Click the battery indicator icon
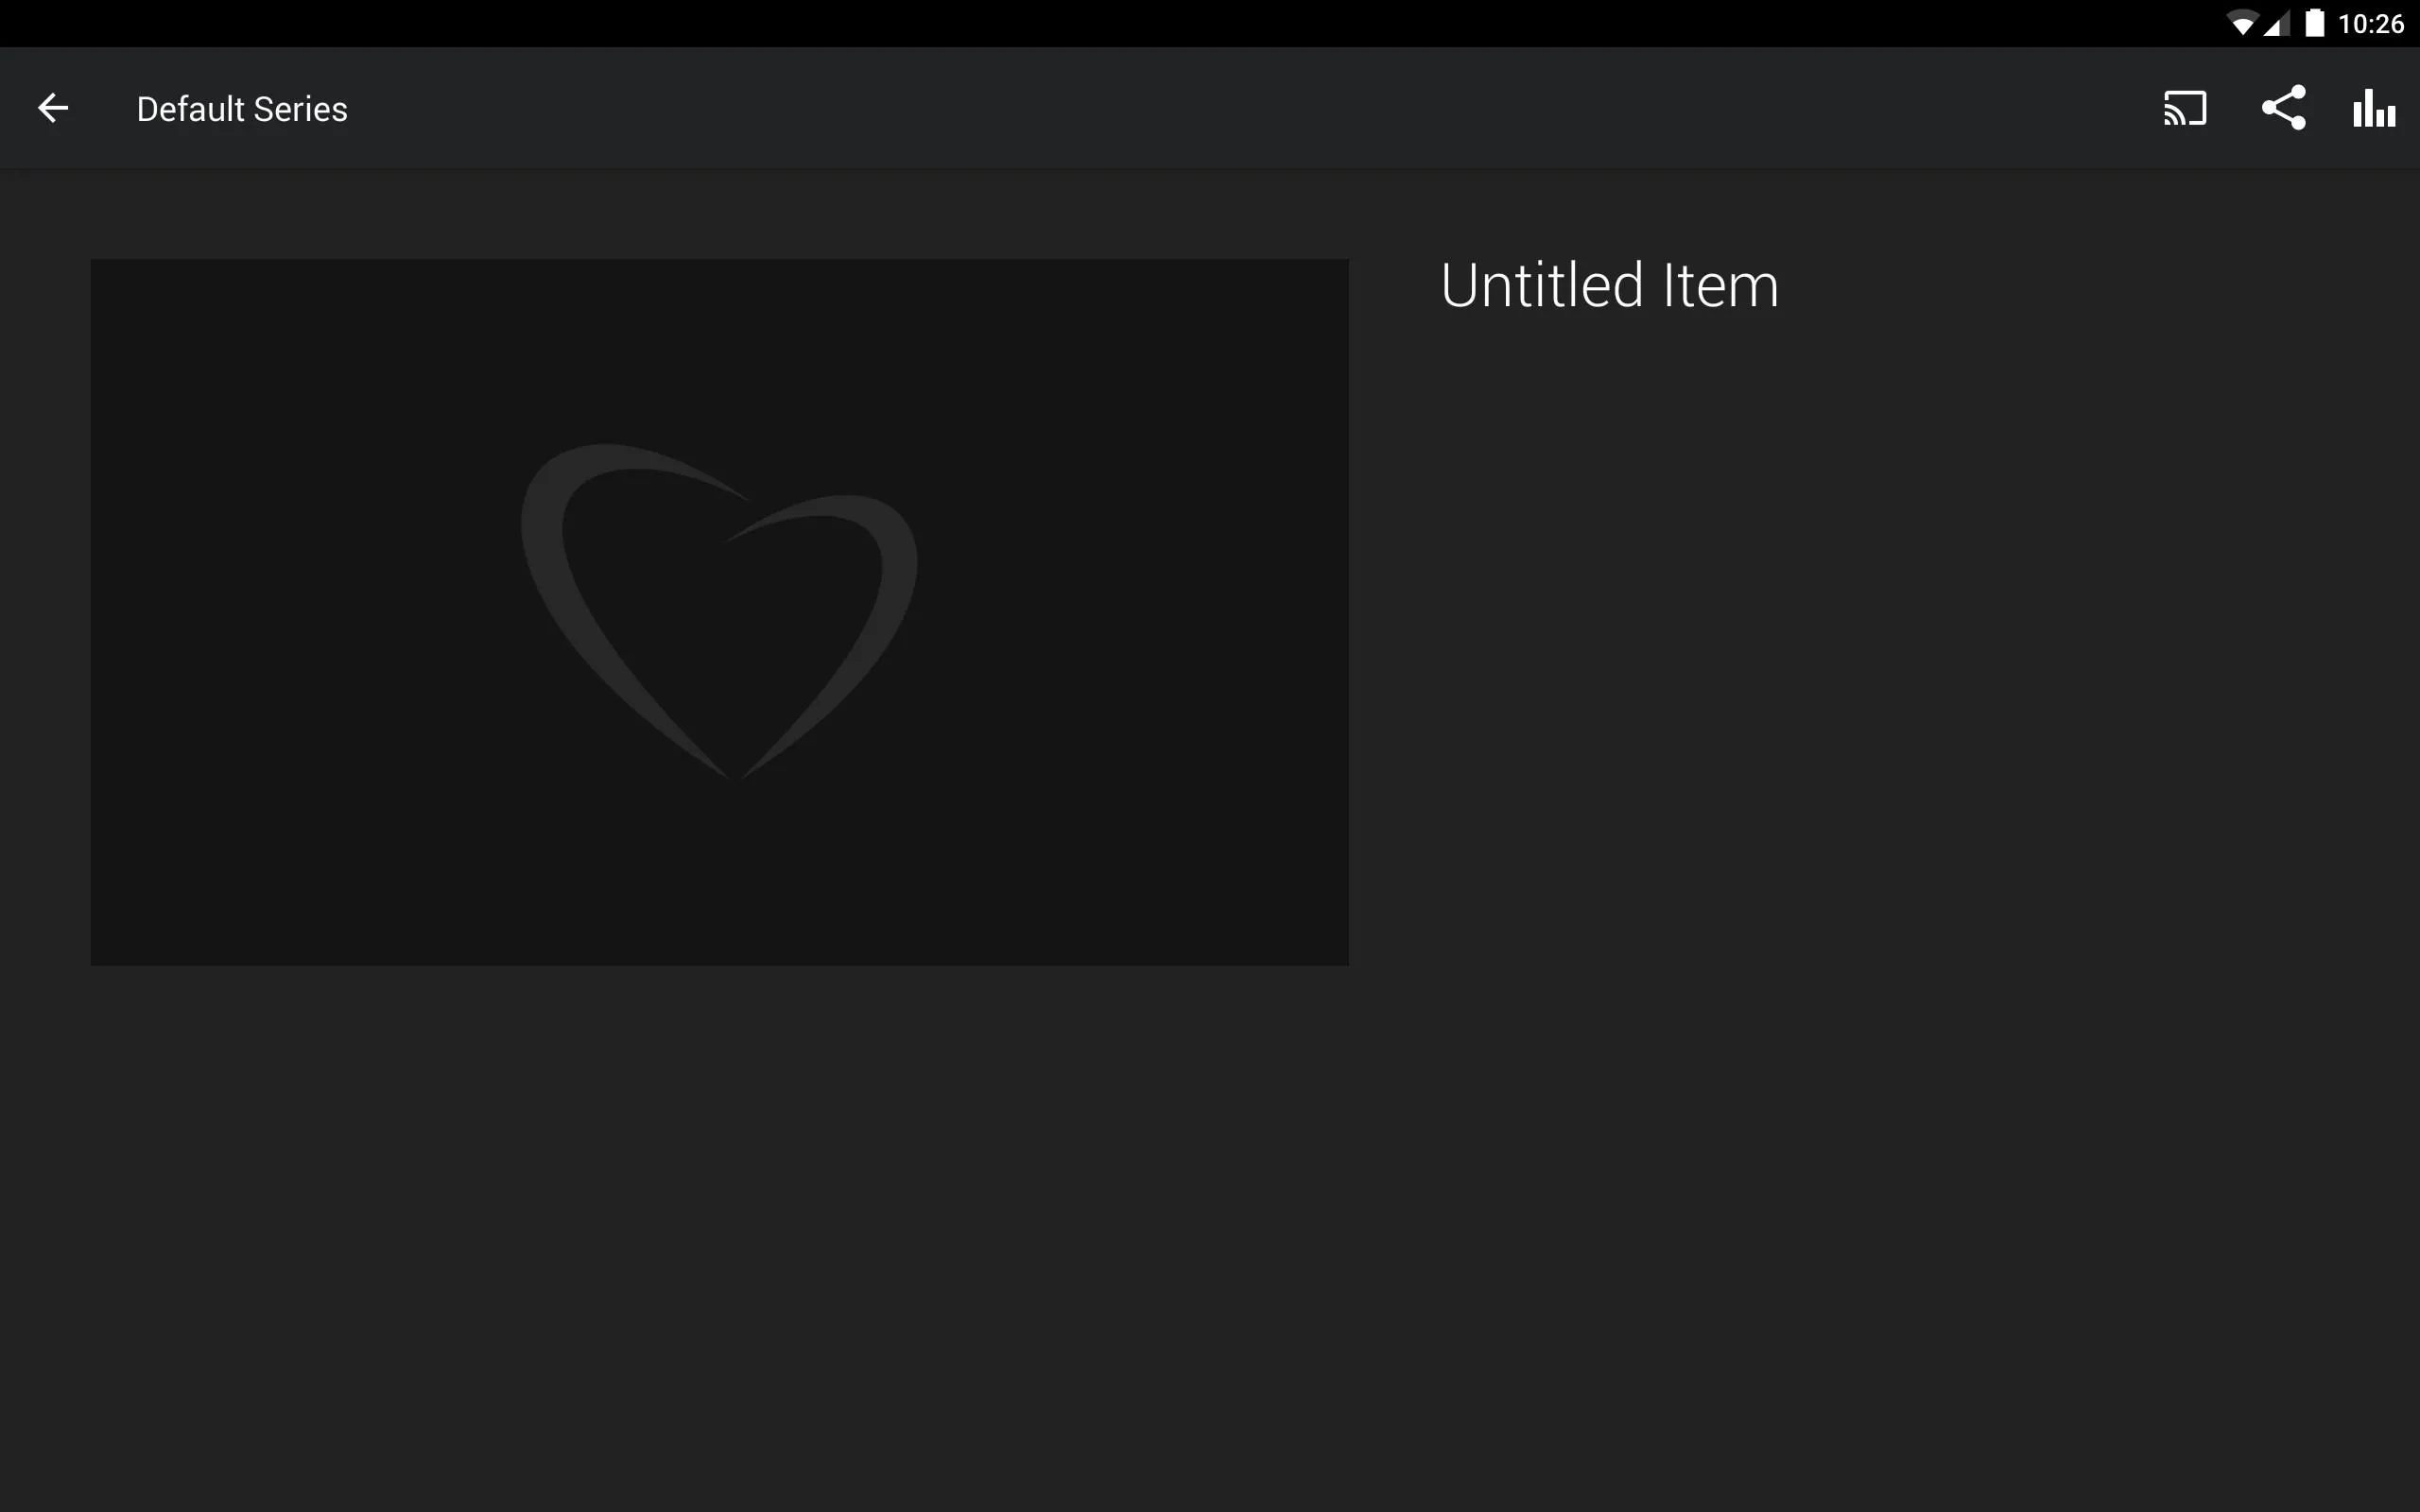 coord(2317,23)
